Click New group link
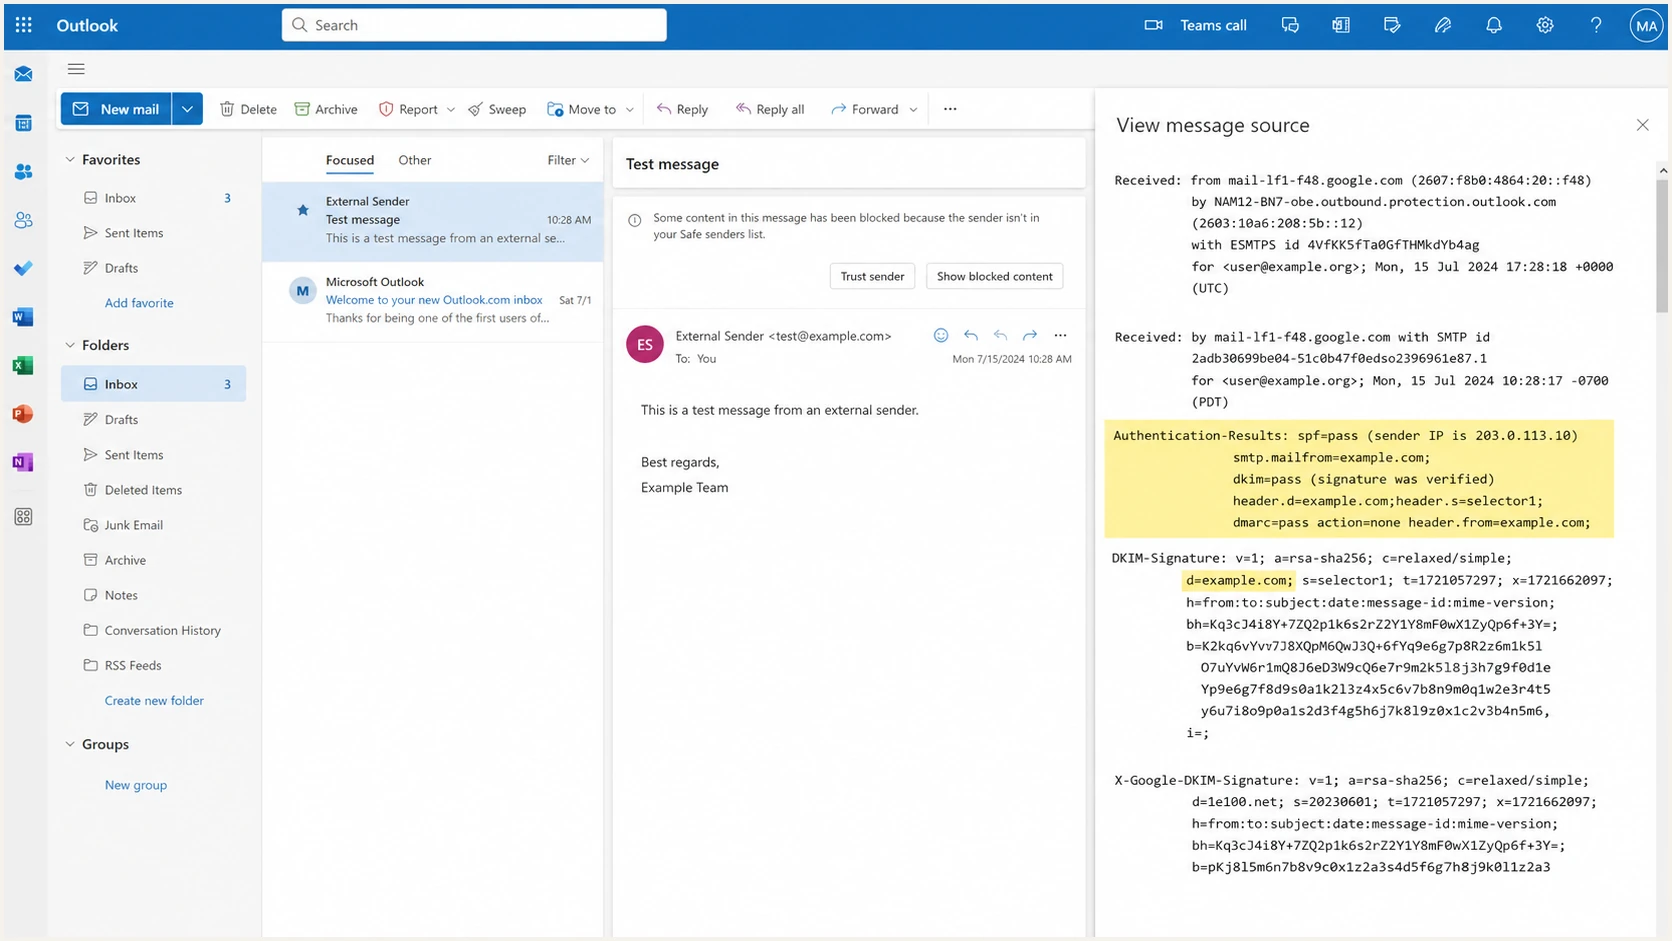The width and height of the screenshot is (1672, 941). (x=136, y=785)
